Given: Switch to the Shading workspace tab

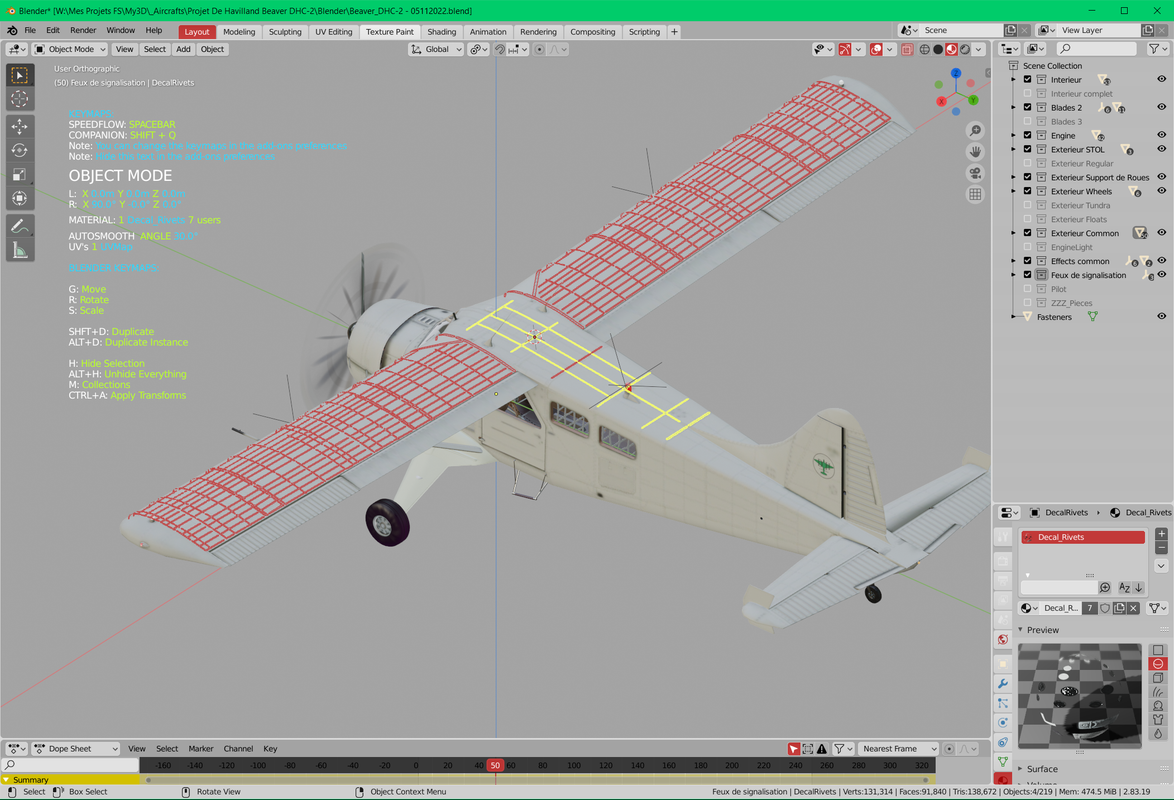Looking at the screenshot, I should (x=442, y=31).
